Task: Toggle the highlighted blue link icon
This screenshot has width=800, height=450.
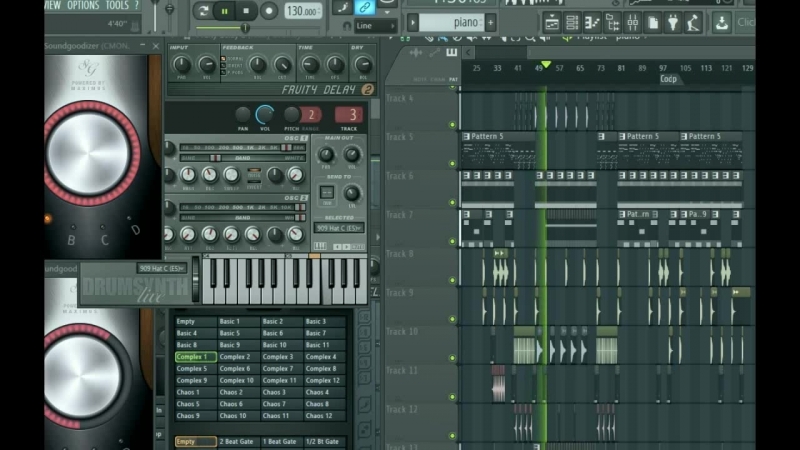Action: [x=364, y=7]
